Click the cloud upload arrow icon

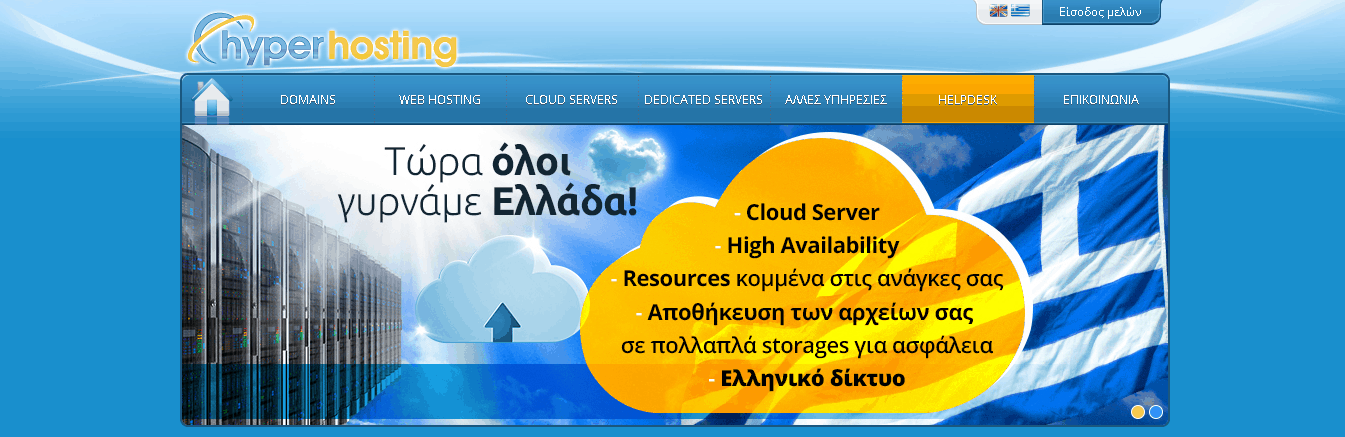click(503, 320)
